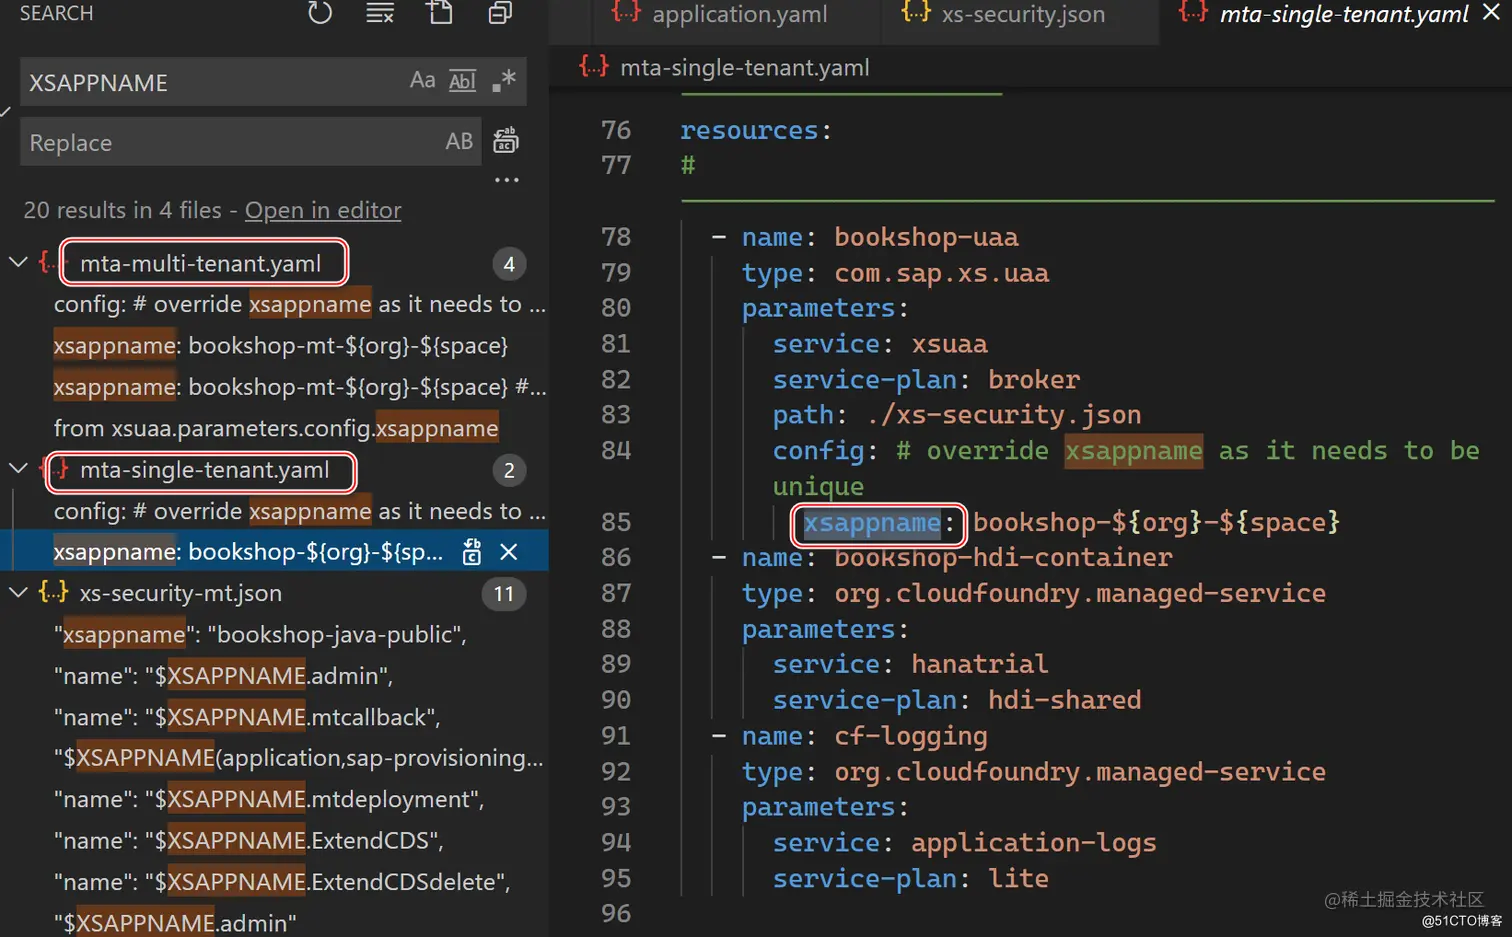The height and width of the screenshot is (937, 1512).
Task: Click the Clear Search Results icon
Action: tap(380, 13)
